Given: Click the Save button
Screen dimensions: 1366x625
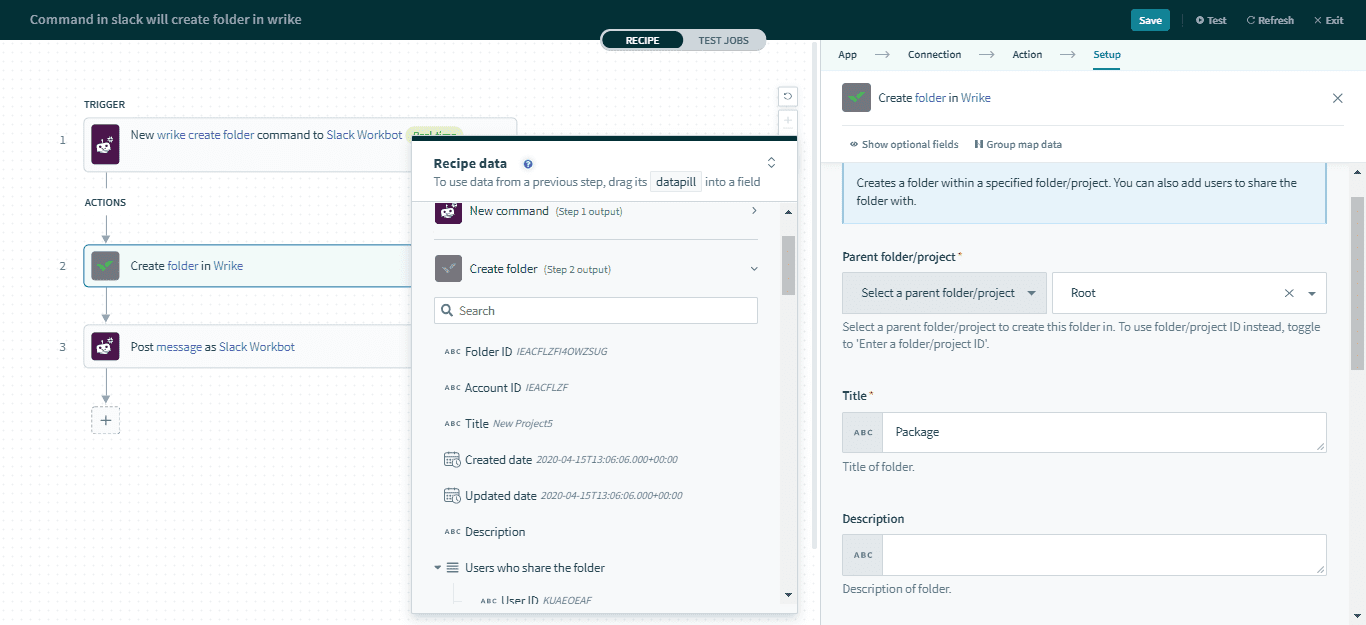Looking at the screenshot, I should (1149, 19).
